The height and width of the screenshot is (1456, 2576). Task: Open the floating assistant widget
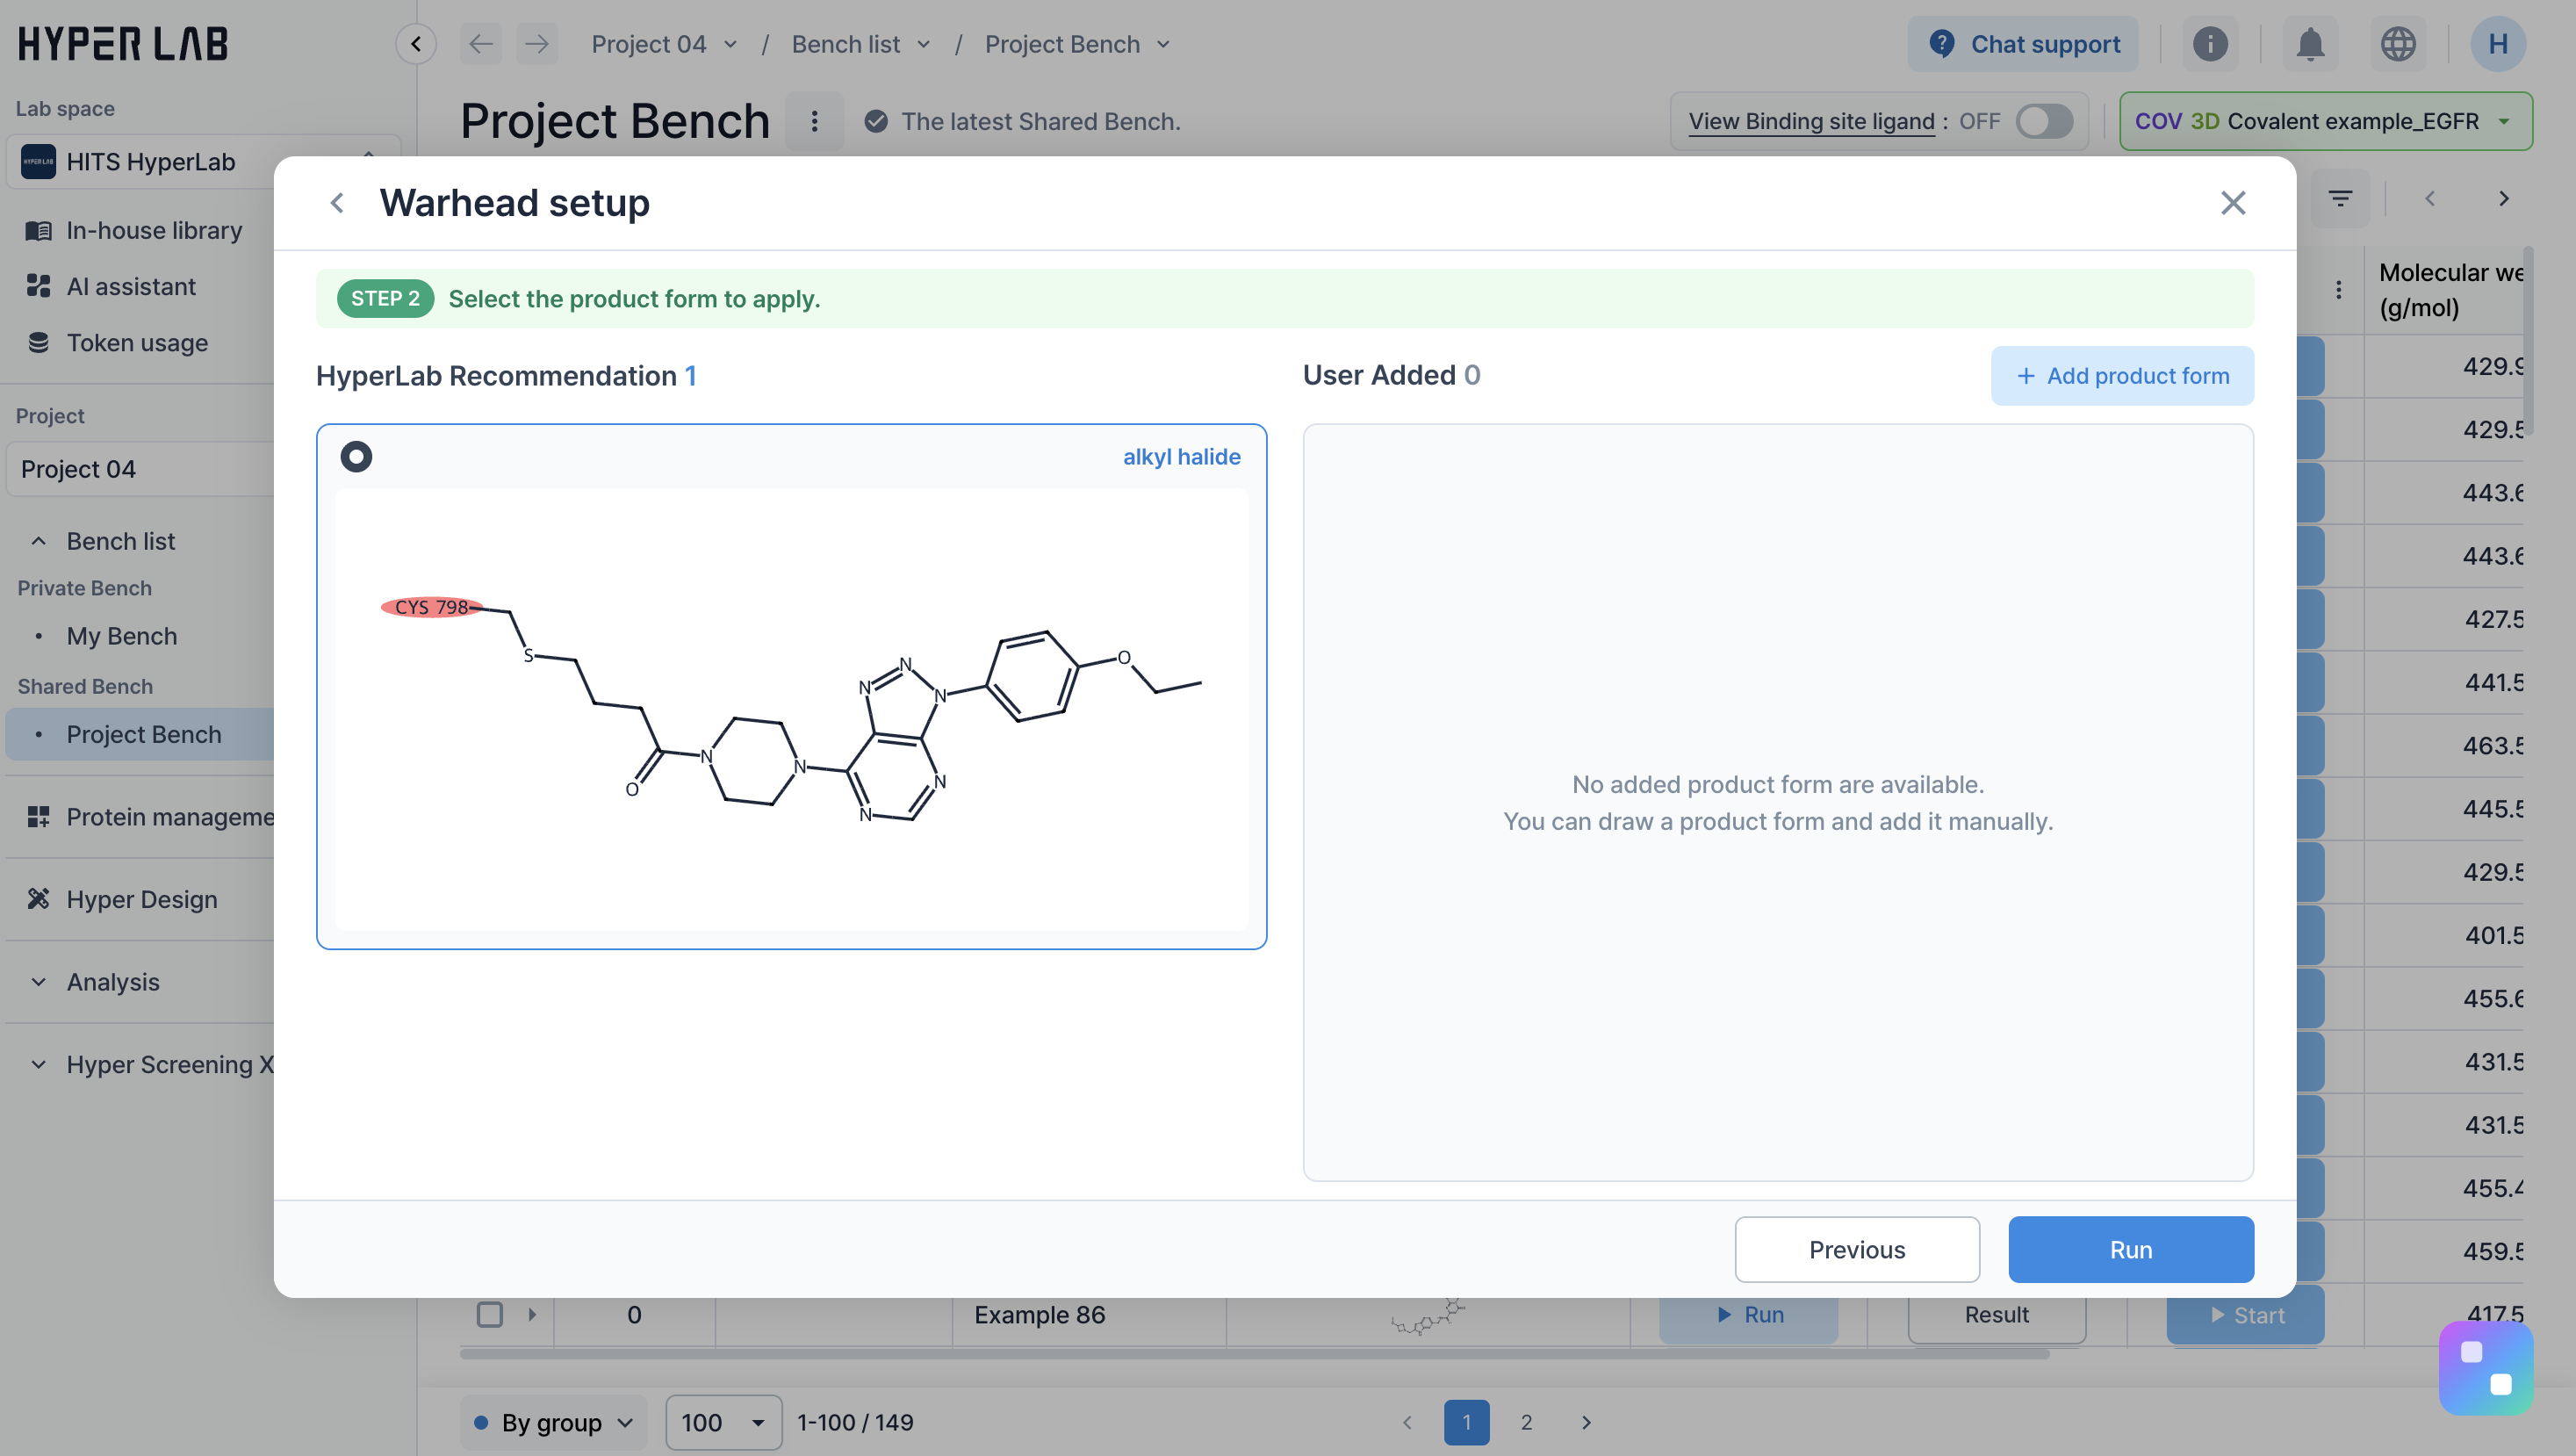(2485, 1366)
